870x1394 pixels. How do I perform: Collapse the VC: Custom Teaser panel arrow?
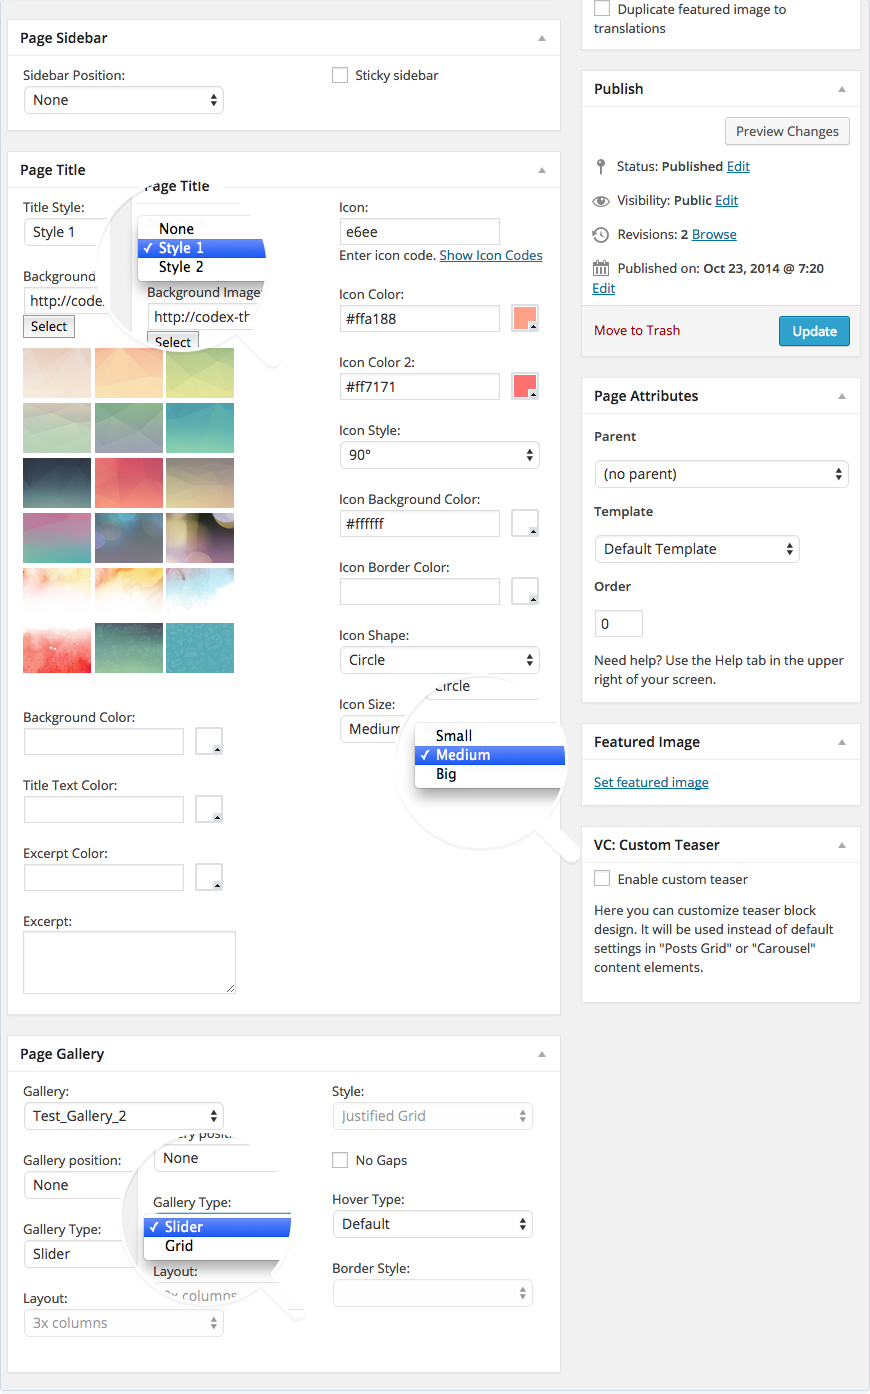[x=842, y=845]
